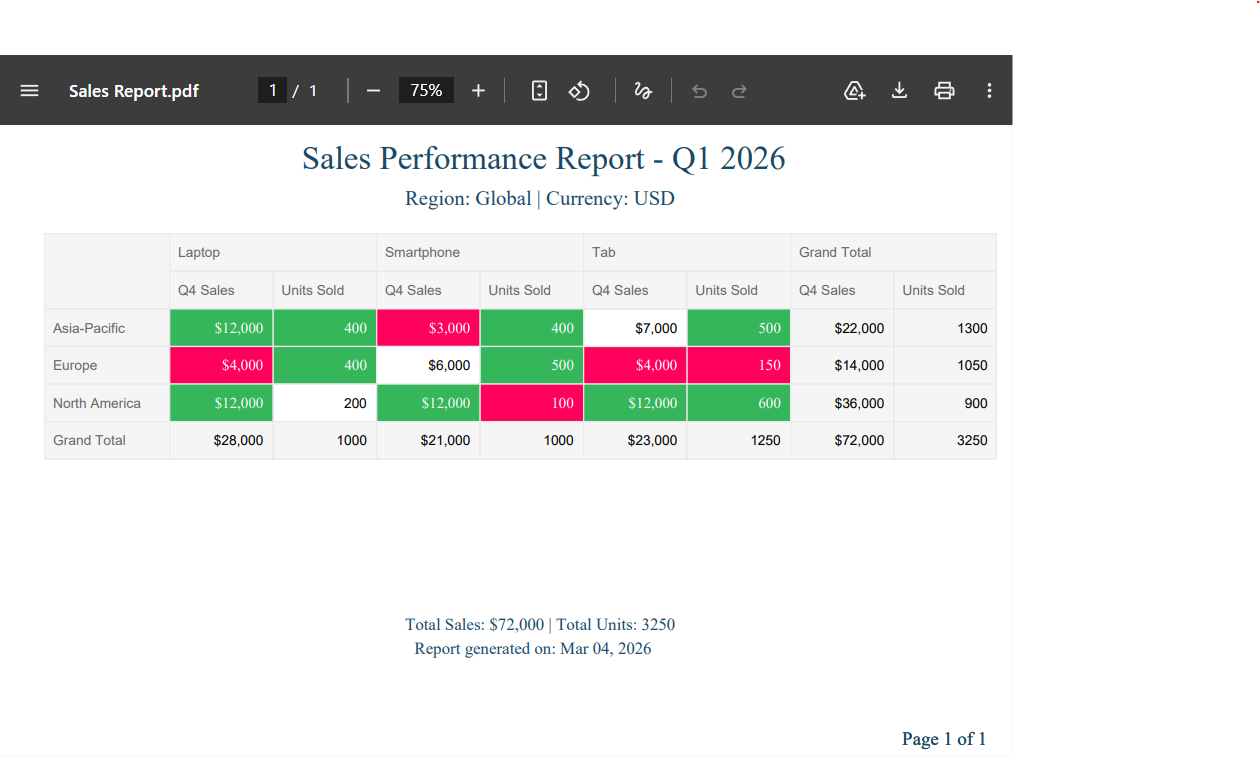Click the $72,000 grand total cell
Viewport: 1260px width, 757px height.
coord(842,440)
